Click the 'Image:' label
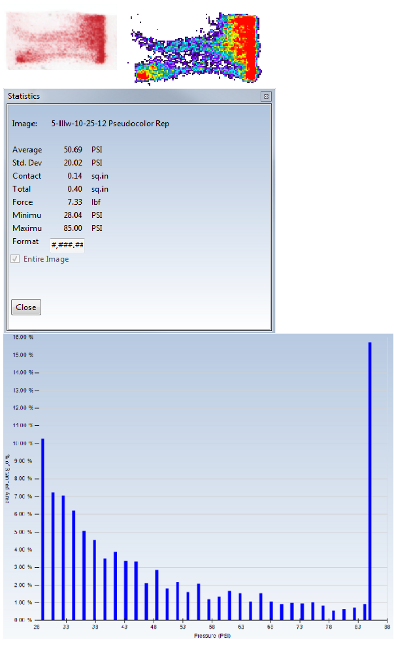 (x=25, y=123)
